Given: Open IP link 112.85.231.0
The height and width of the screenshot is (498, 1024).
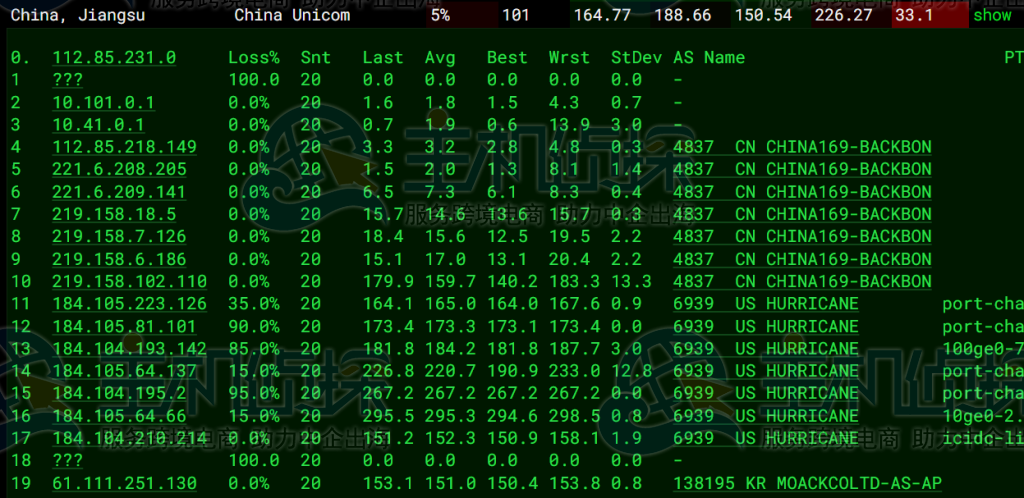Looking at the screenshot, I should tap(114, 58).
